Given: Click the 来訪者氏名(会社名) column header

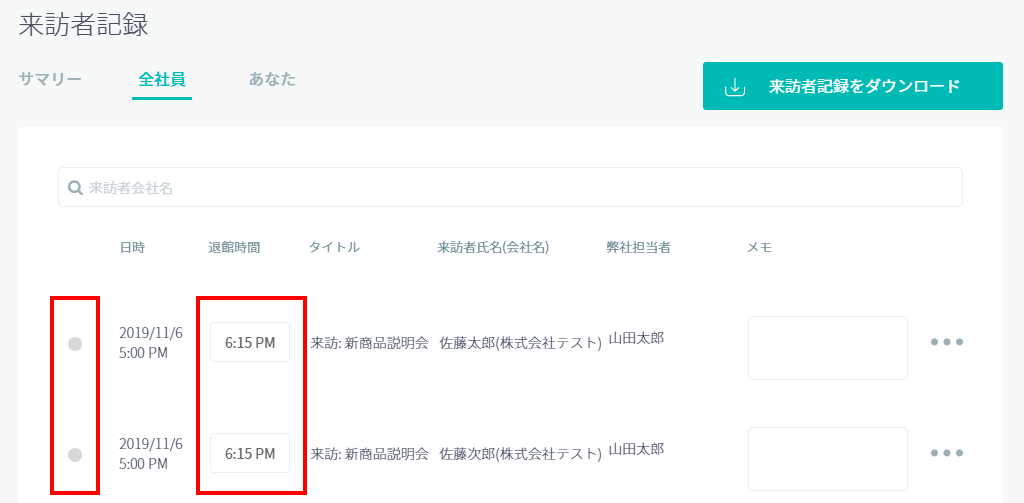Looking at the screenshot, I should (493, 248).
